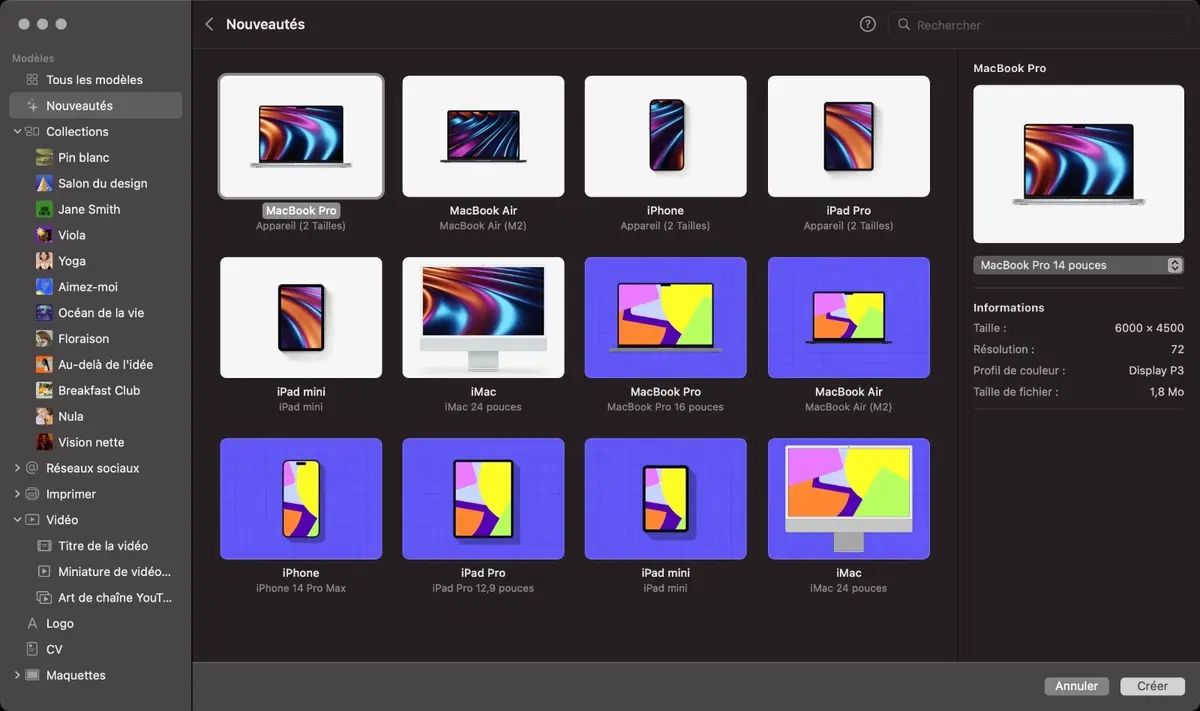Expand the Réseaux sociaux section
Image resolution: width=1200 pixels, height=711 pixels.
tap(17, 467)
